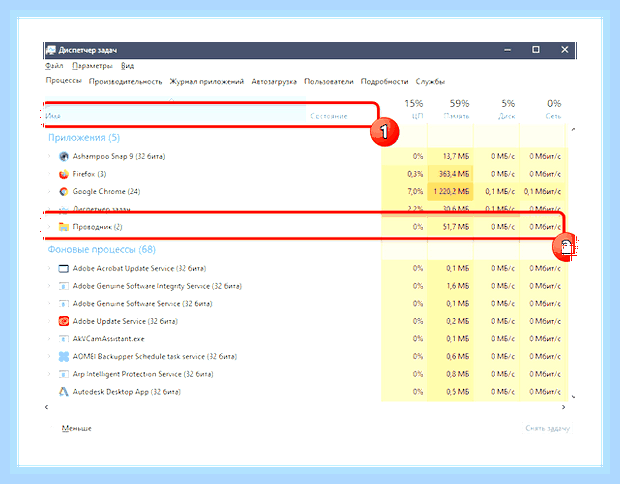Select the Фоновые процессы (68) group header
Screen dimensions: 620x484
(102, 250)
